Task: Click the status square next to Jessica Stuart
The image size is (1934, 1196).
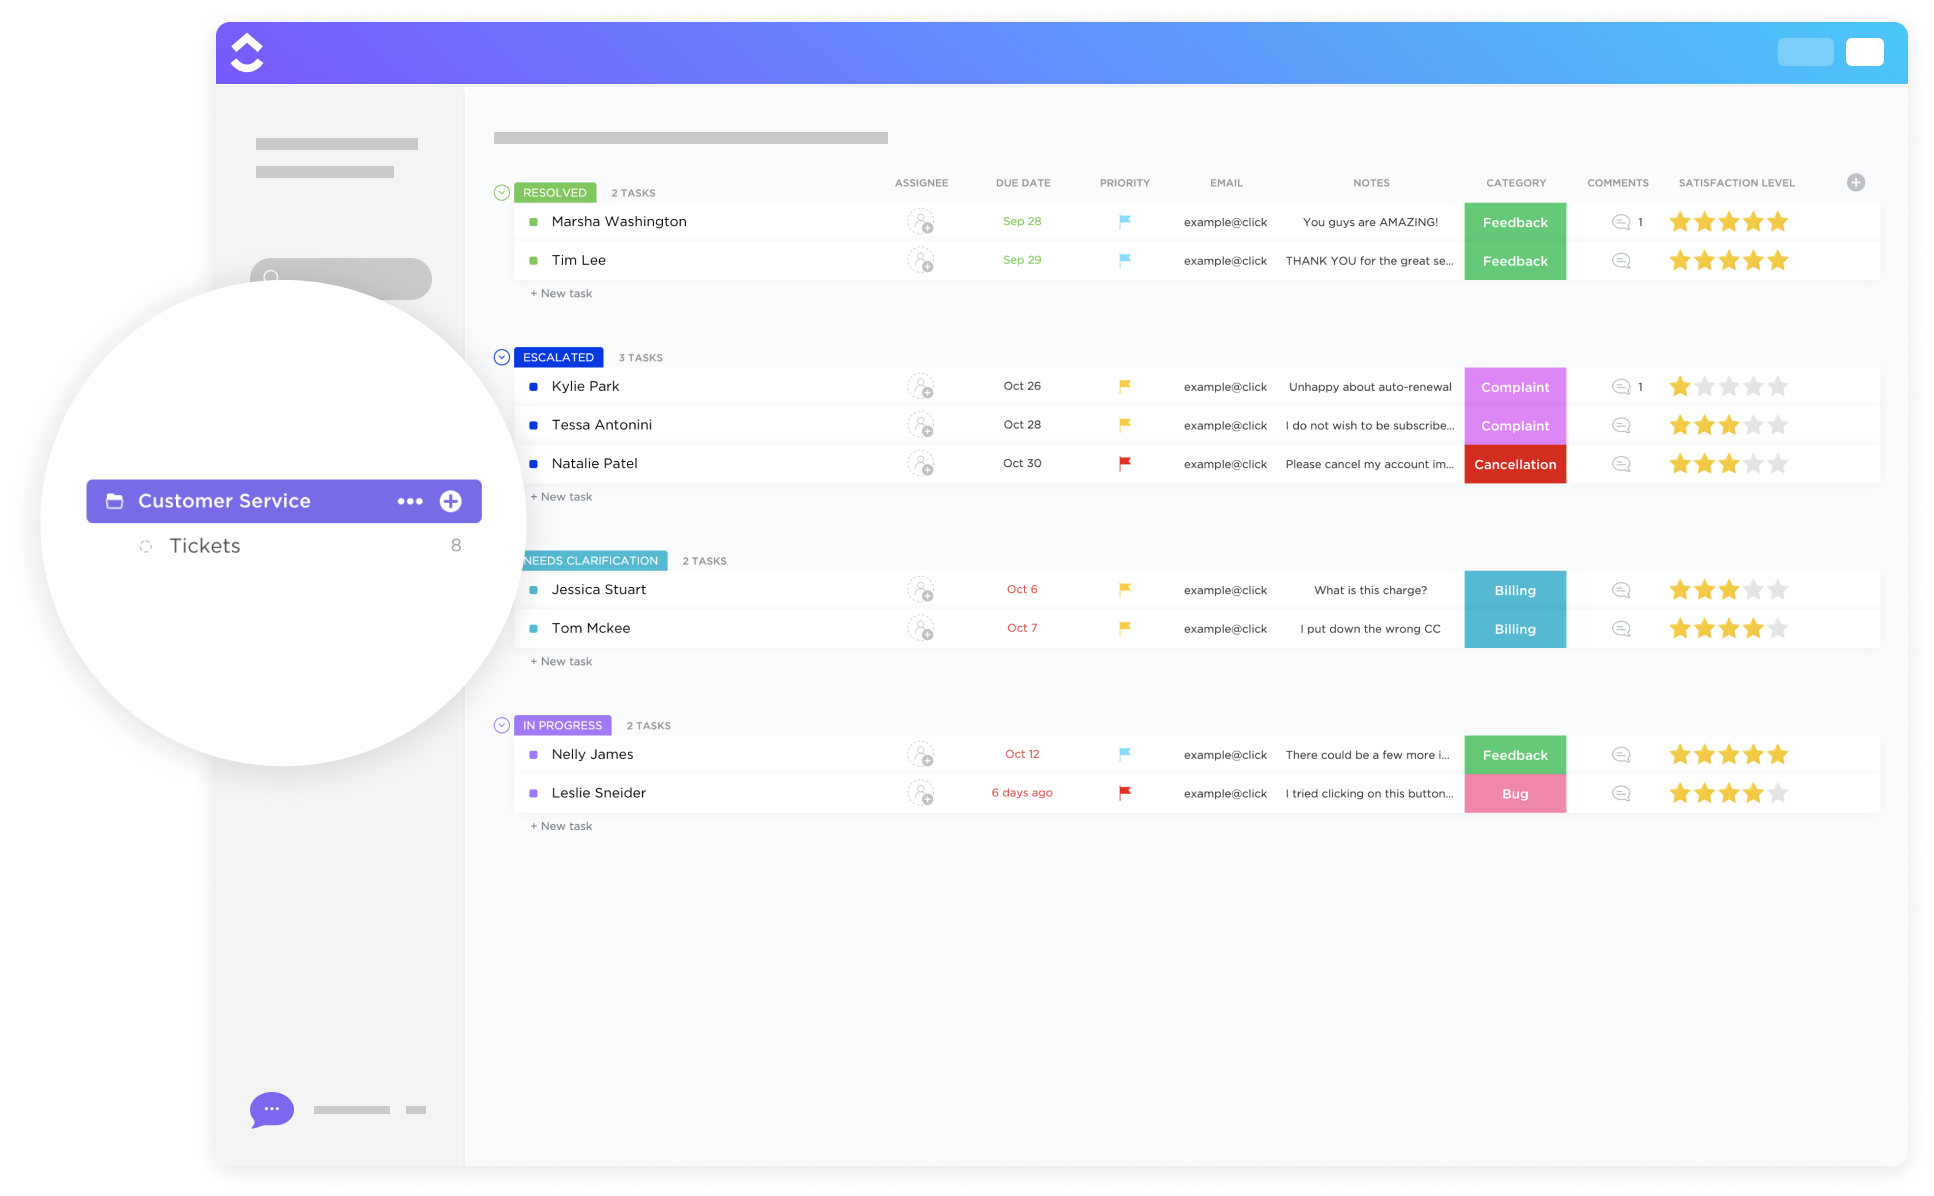Action: pos(533,589)
